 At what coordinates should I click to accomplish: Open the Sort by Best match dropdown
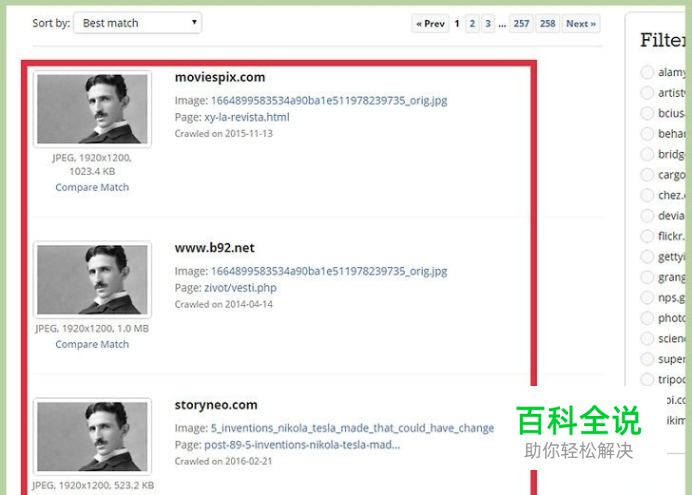point(137,23)
